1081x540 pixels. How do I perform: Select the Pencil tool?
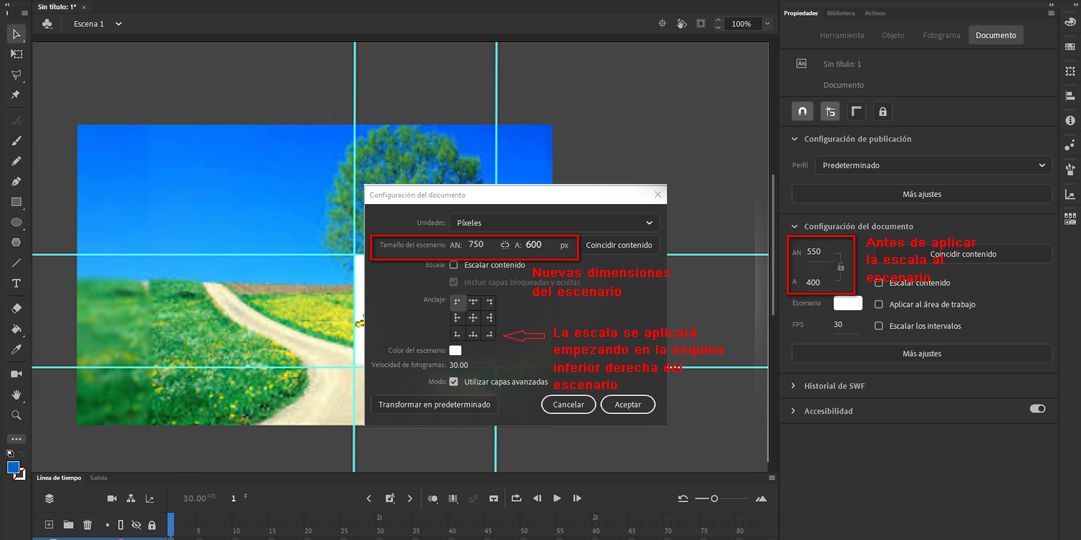click(17, 161)
